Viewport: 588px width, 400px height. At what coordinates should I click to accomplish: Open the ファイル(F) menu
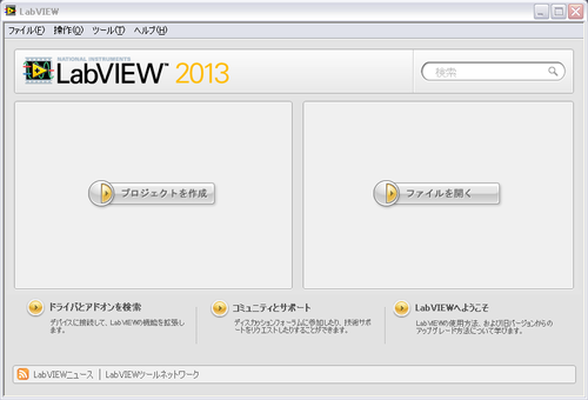pyautogui.click(x=26, y=30)
